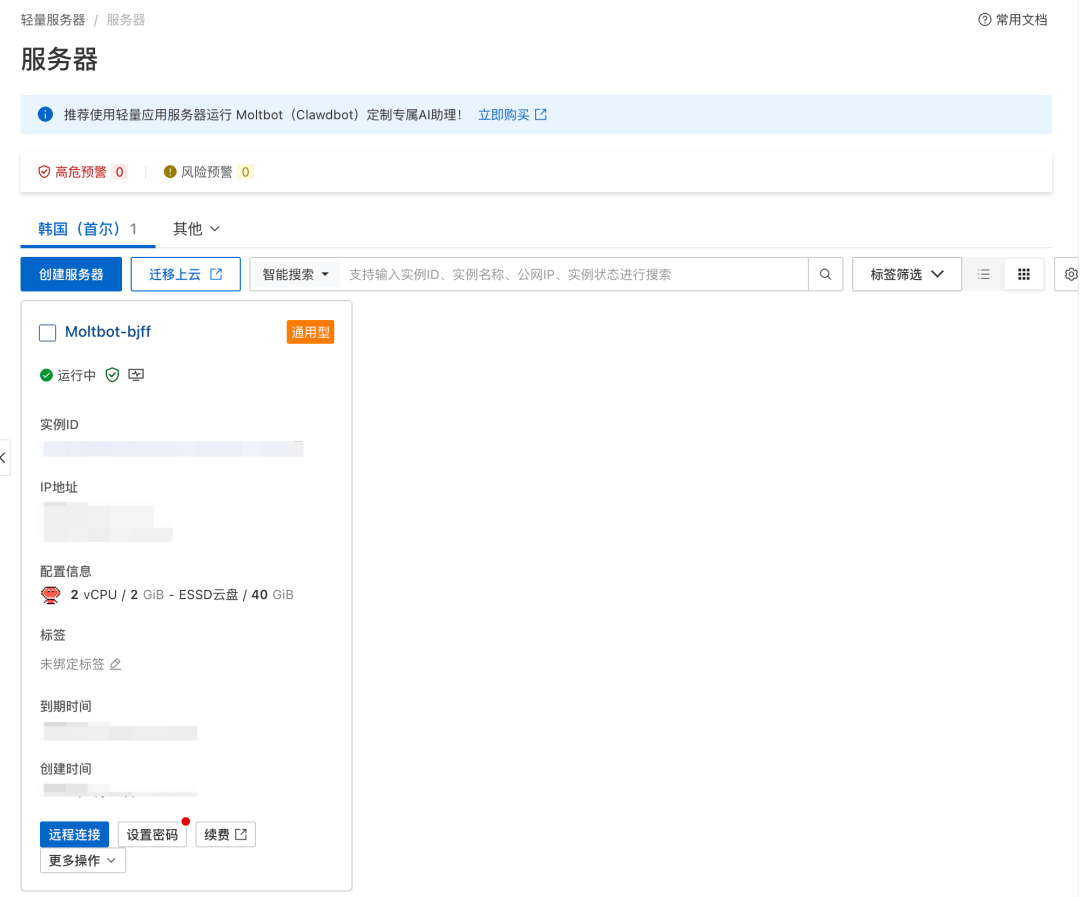Expand the 更多操作 actions dropdown
The height and width of the screenshot is (897, 1080).
click(x=82, y=860)
